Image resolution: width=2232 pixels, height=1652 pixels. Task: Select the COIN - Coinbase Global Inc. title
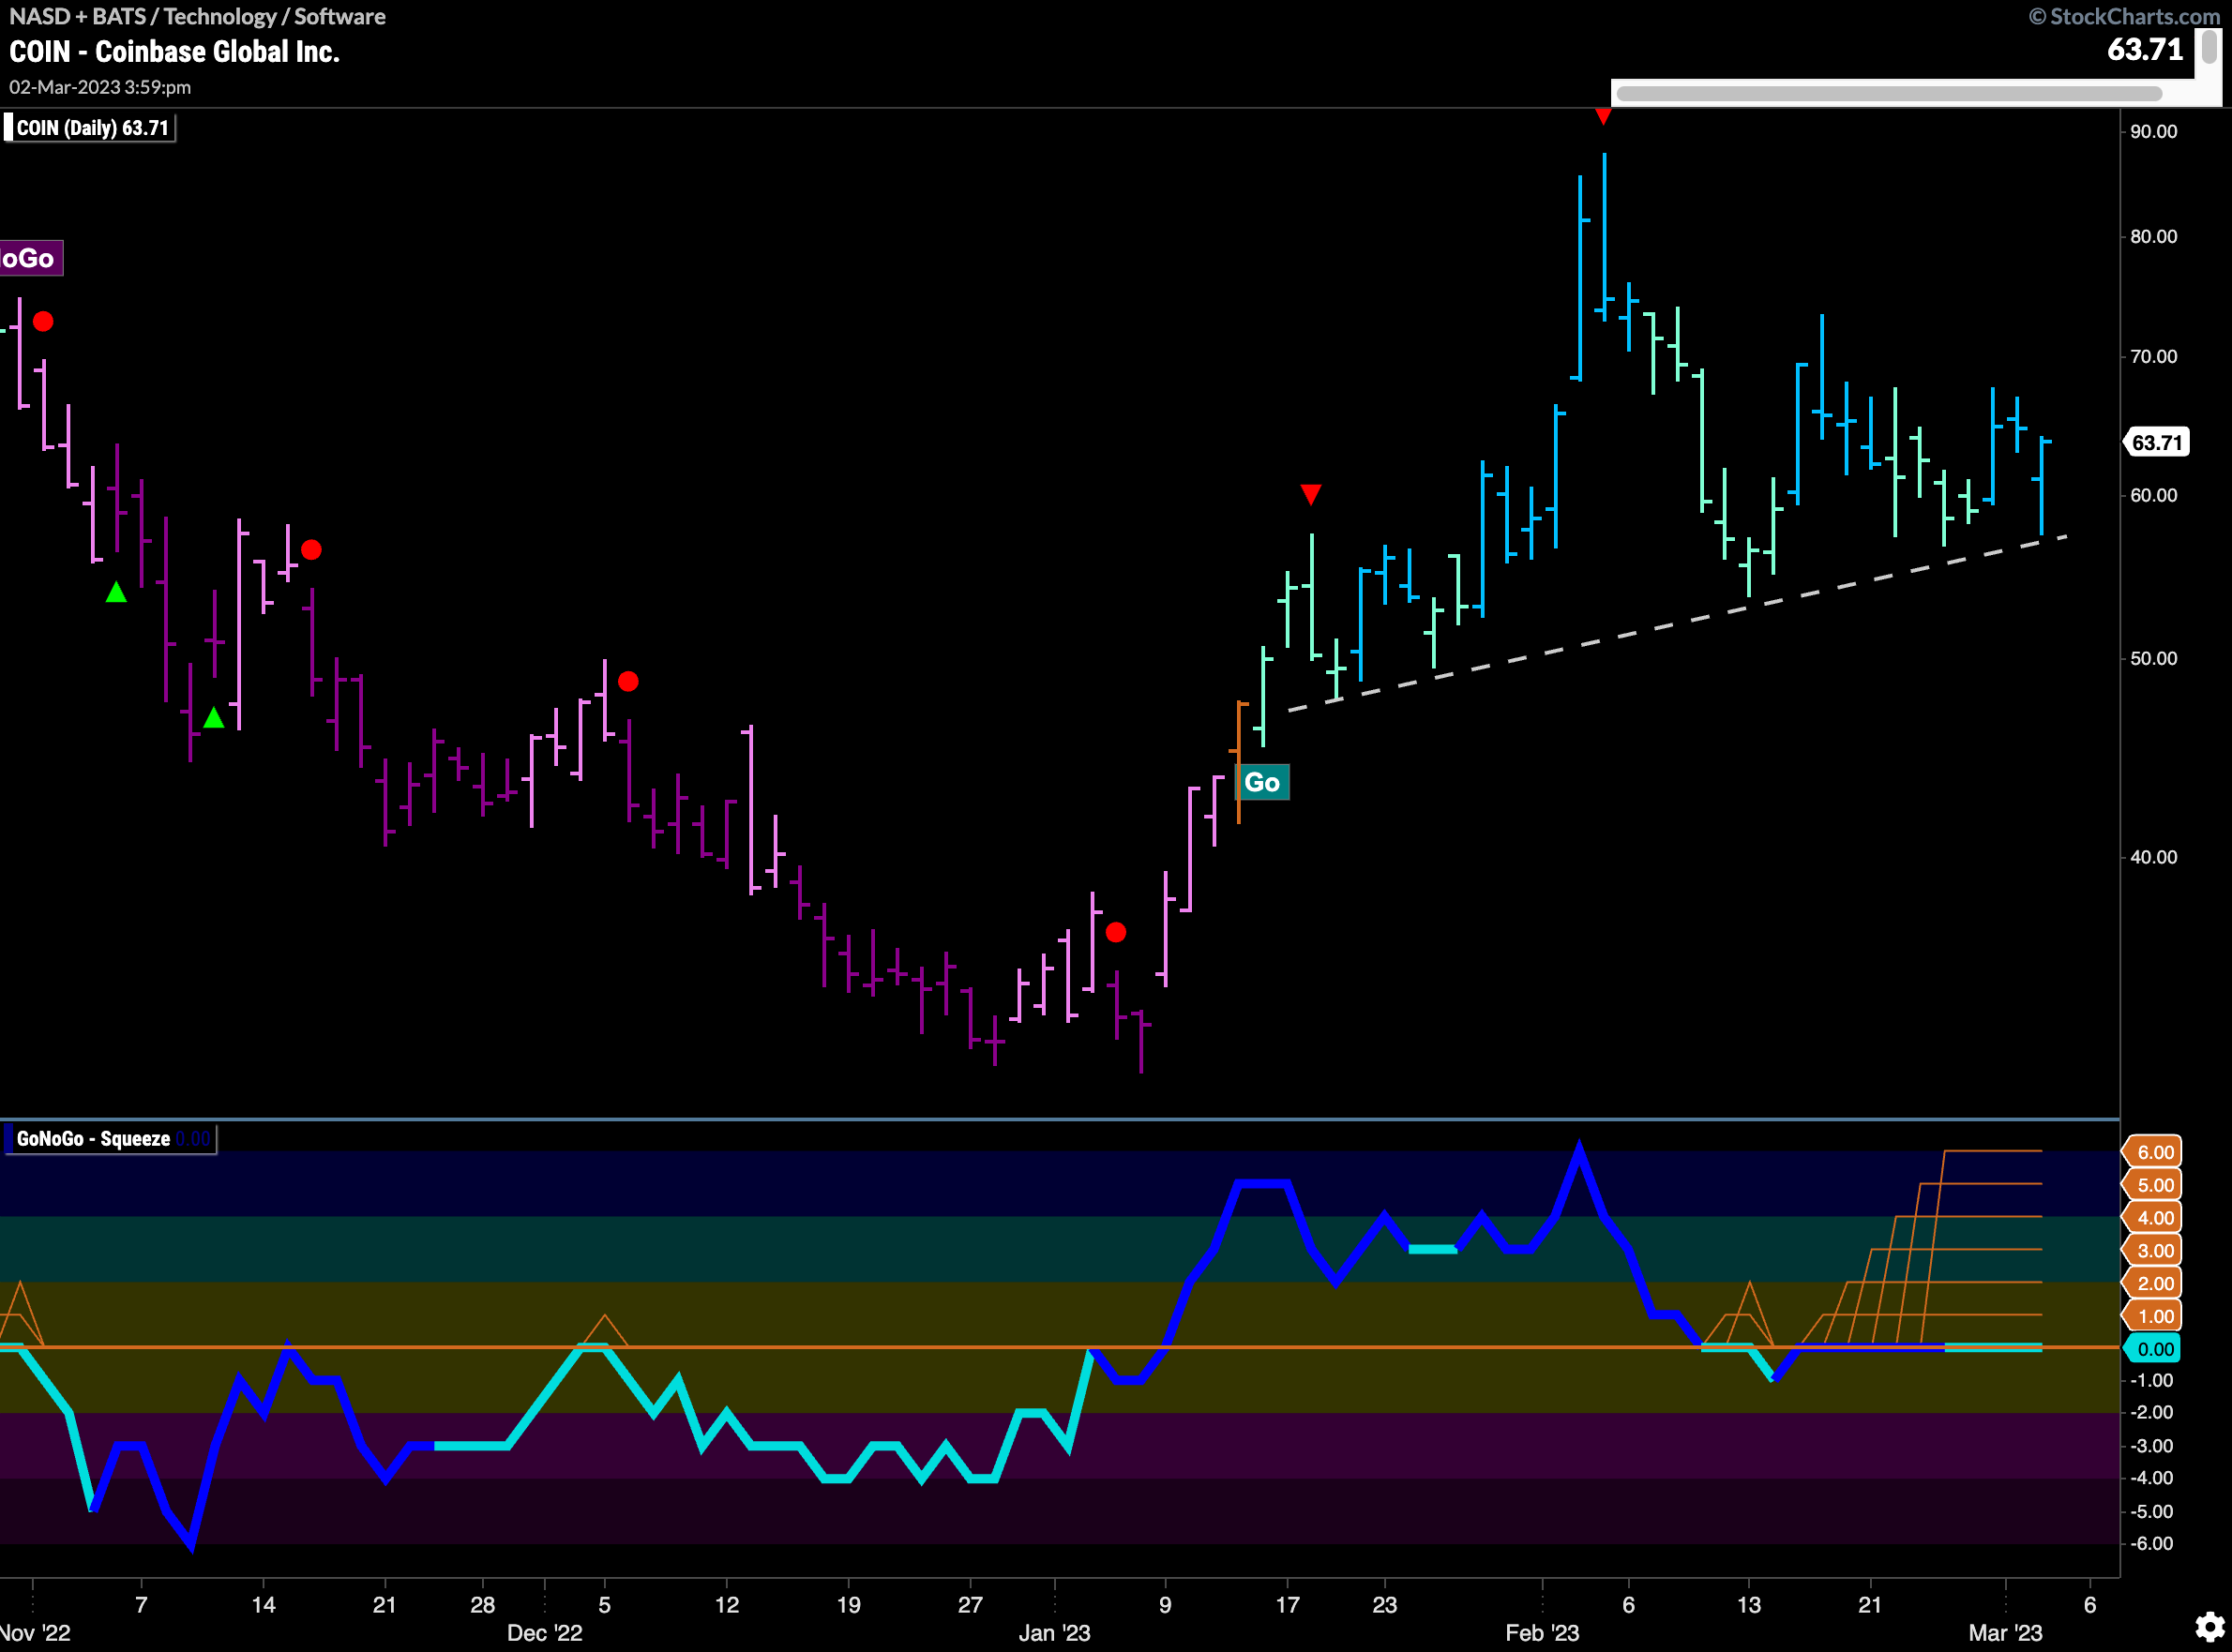click(175, 52)
